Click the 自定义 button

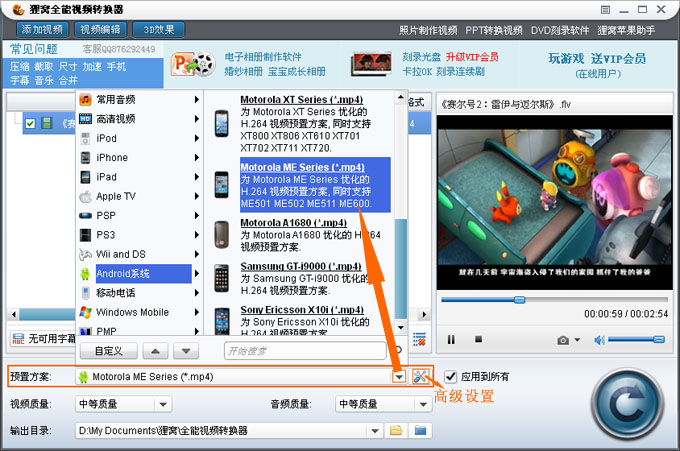coord(109,351)
